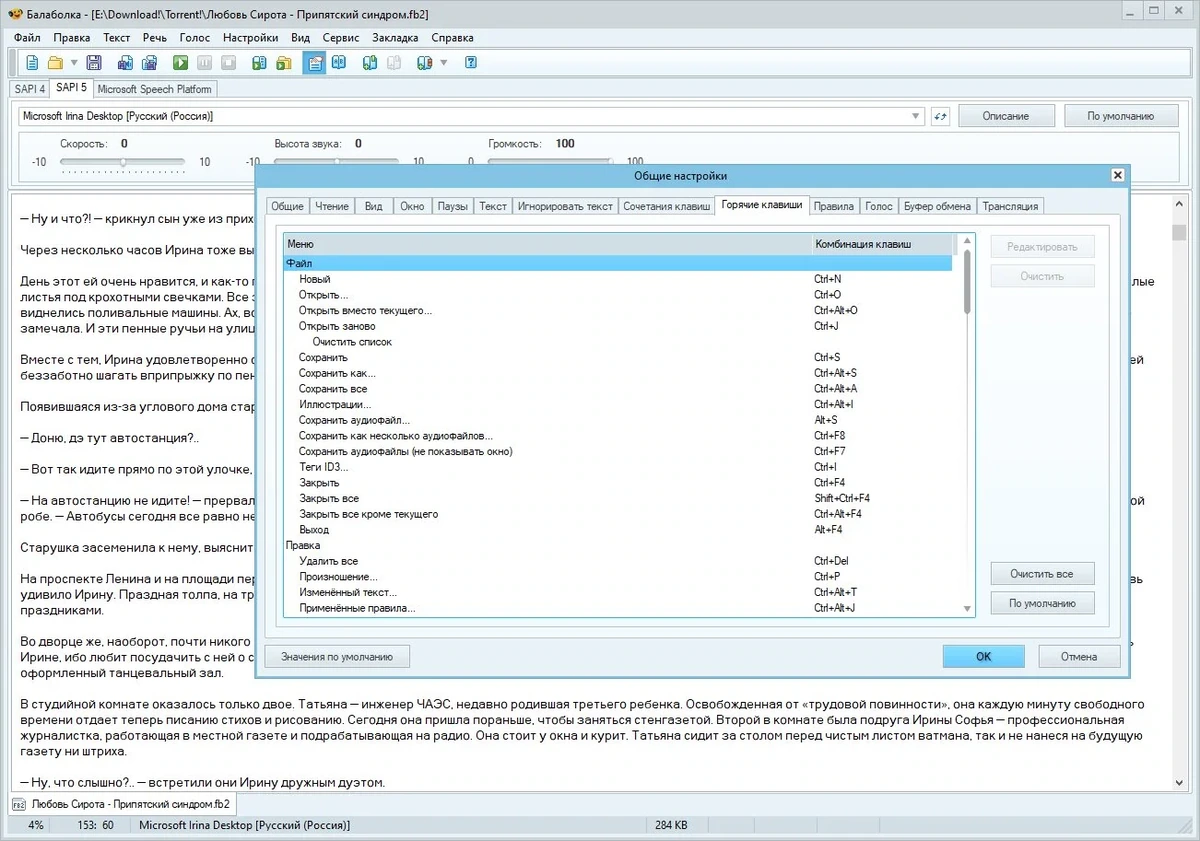Click the Save audio file toolbar icon
Screen dimensions: 1200x841
point(125,63)
